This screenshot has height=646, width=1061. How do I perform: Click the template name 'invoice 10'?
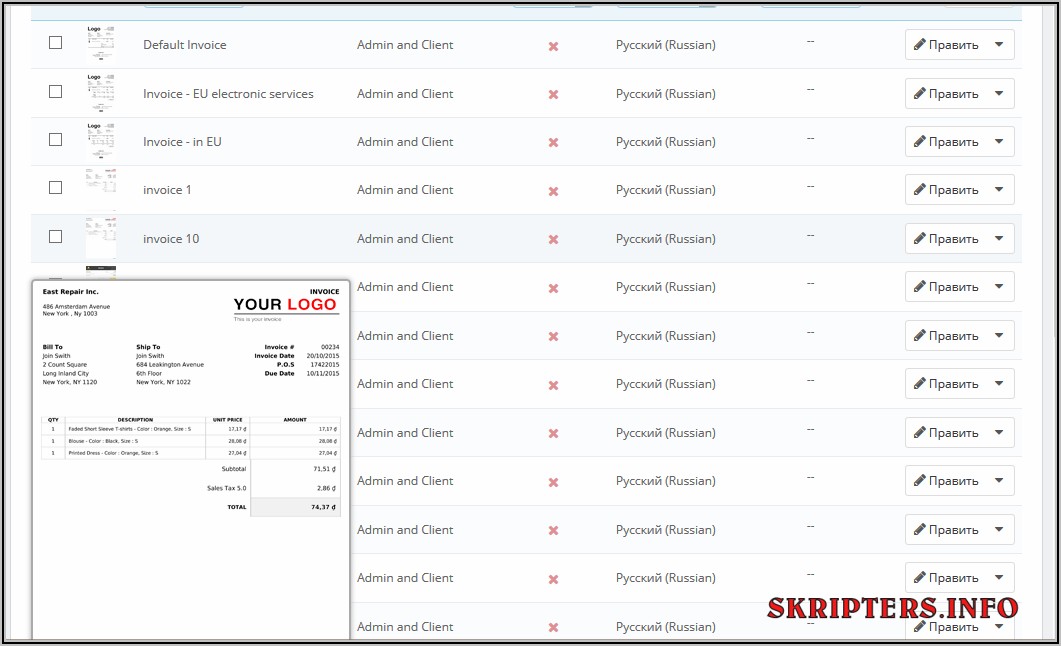171,238
